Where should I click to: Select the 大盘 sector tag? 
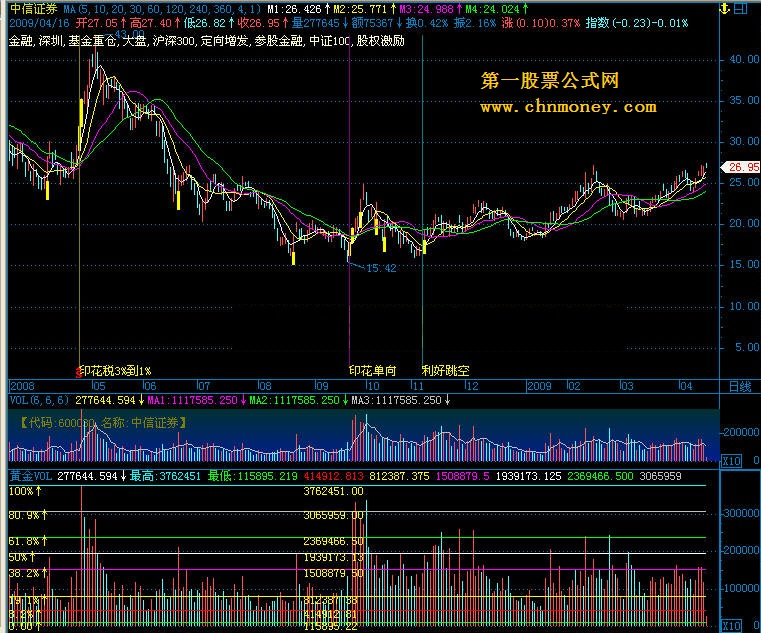pyautogui.click(x=134, y=41)
